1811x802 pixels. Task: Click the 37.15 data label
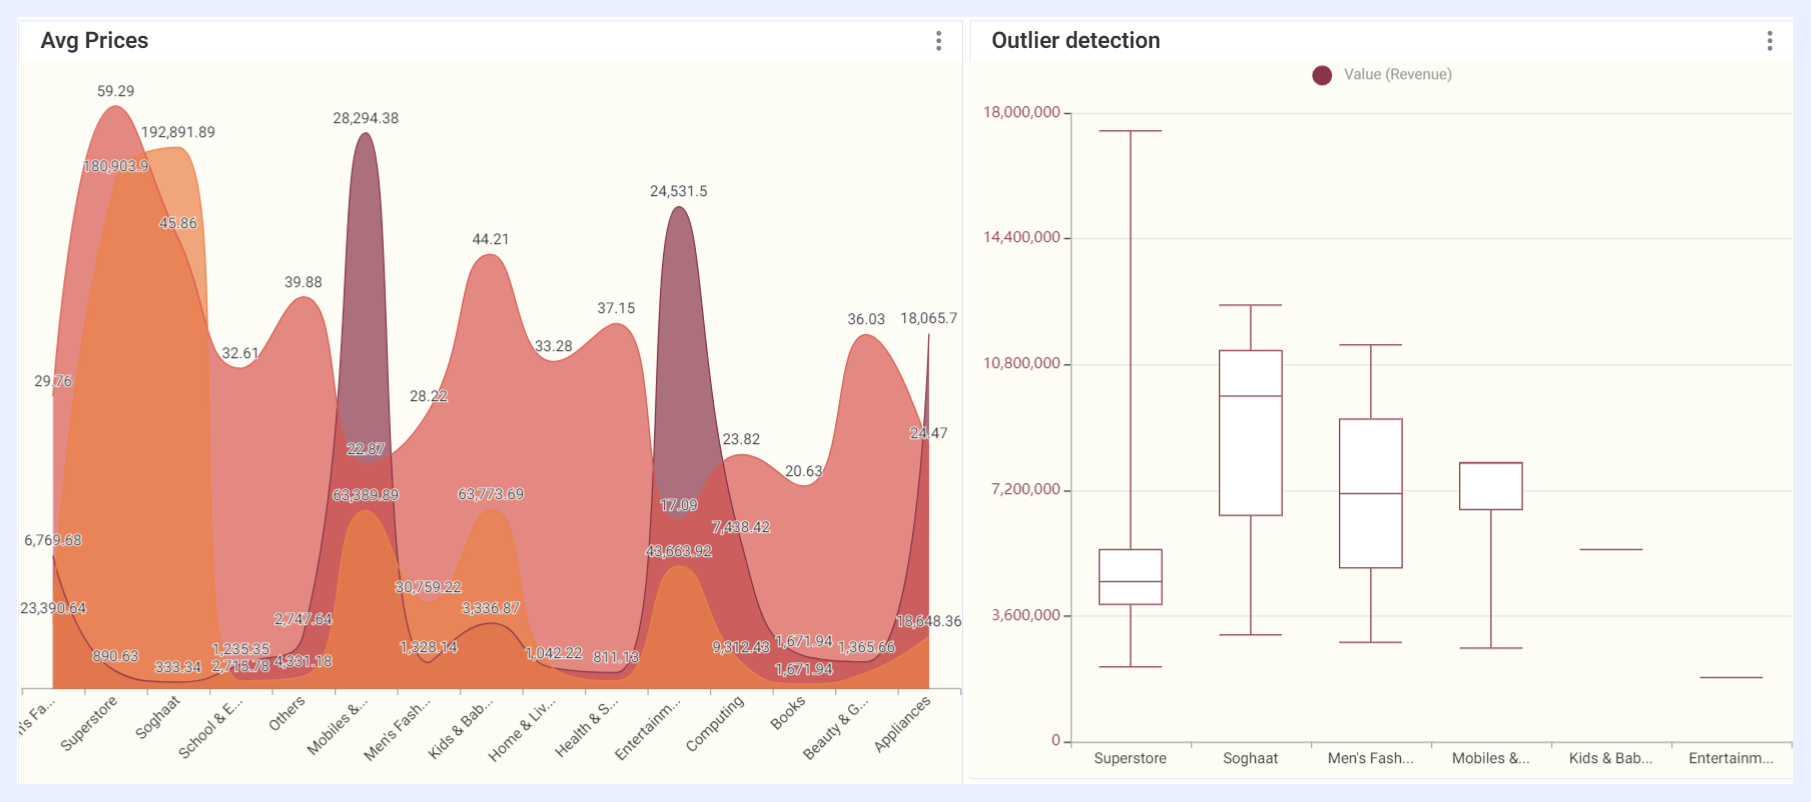click(x=616, y=308)
